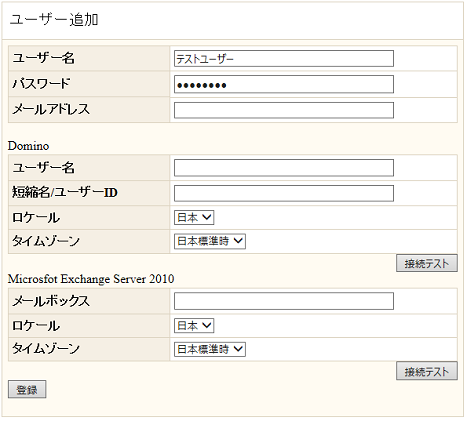The image size is (467, 421).
Task: Click the パスワード row label
Action: click(x=41, y=84)
